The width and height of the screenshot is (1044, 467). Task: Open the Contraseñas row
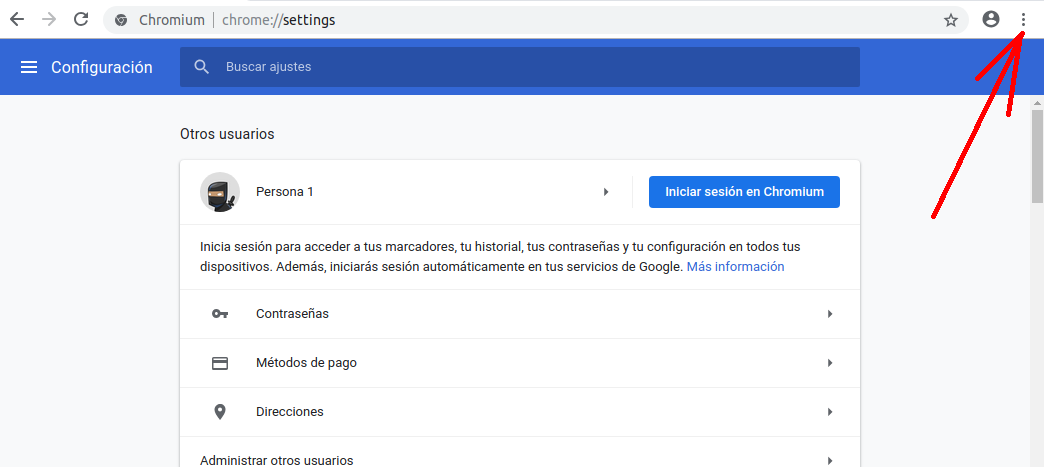[520, 314]
